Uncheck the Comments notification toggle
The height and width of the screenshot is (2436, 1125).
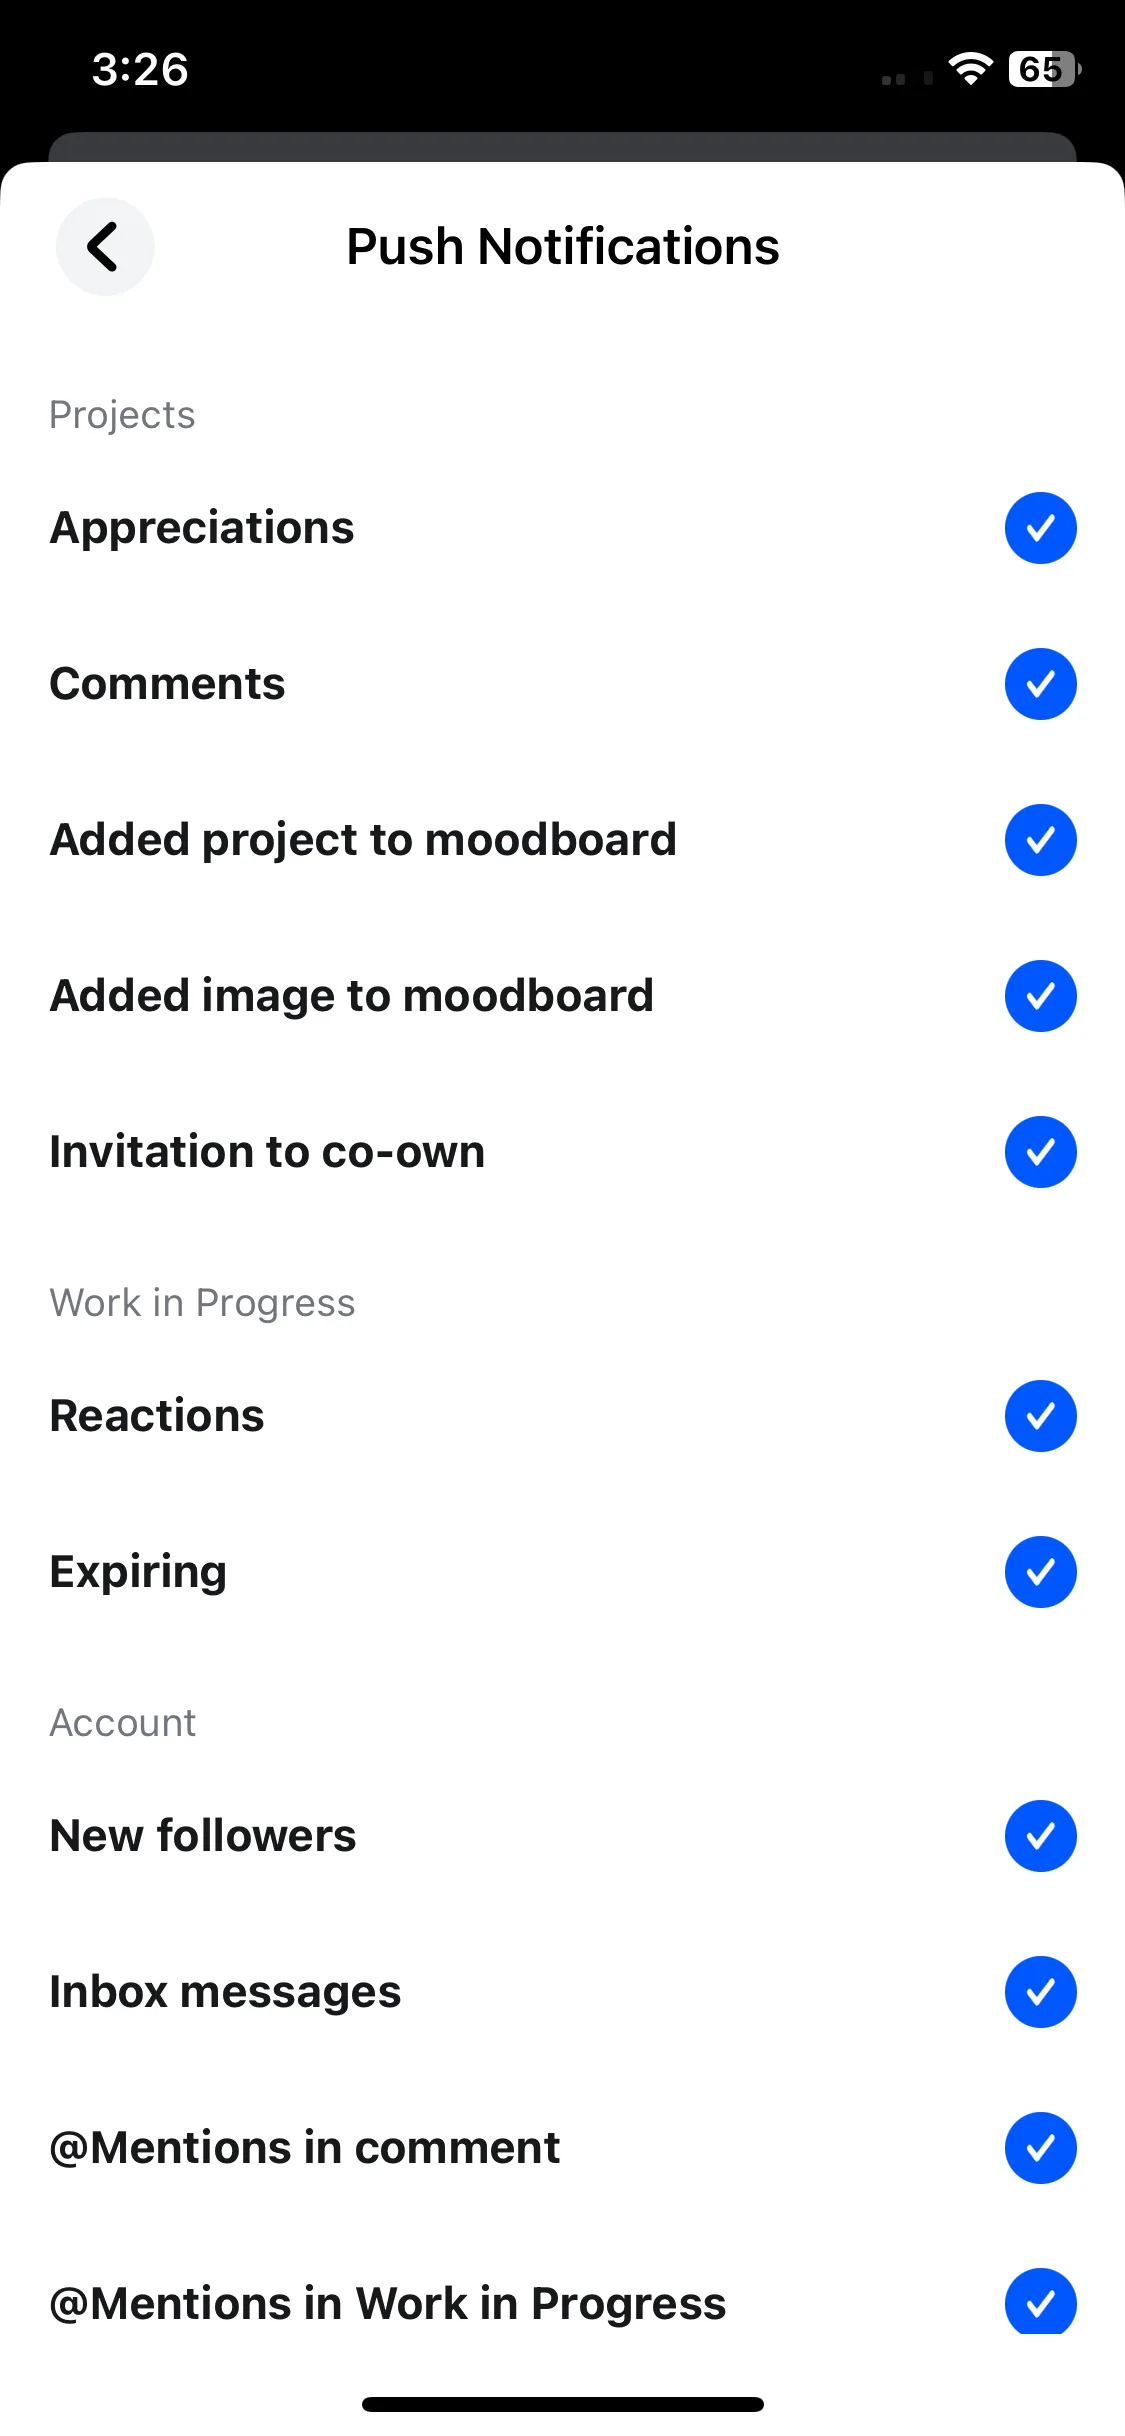(x=1040, y=684)
